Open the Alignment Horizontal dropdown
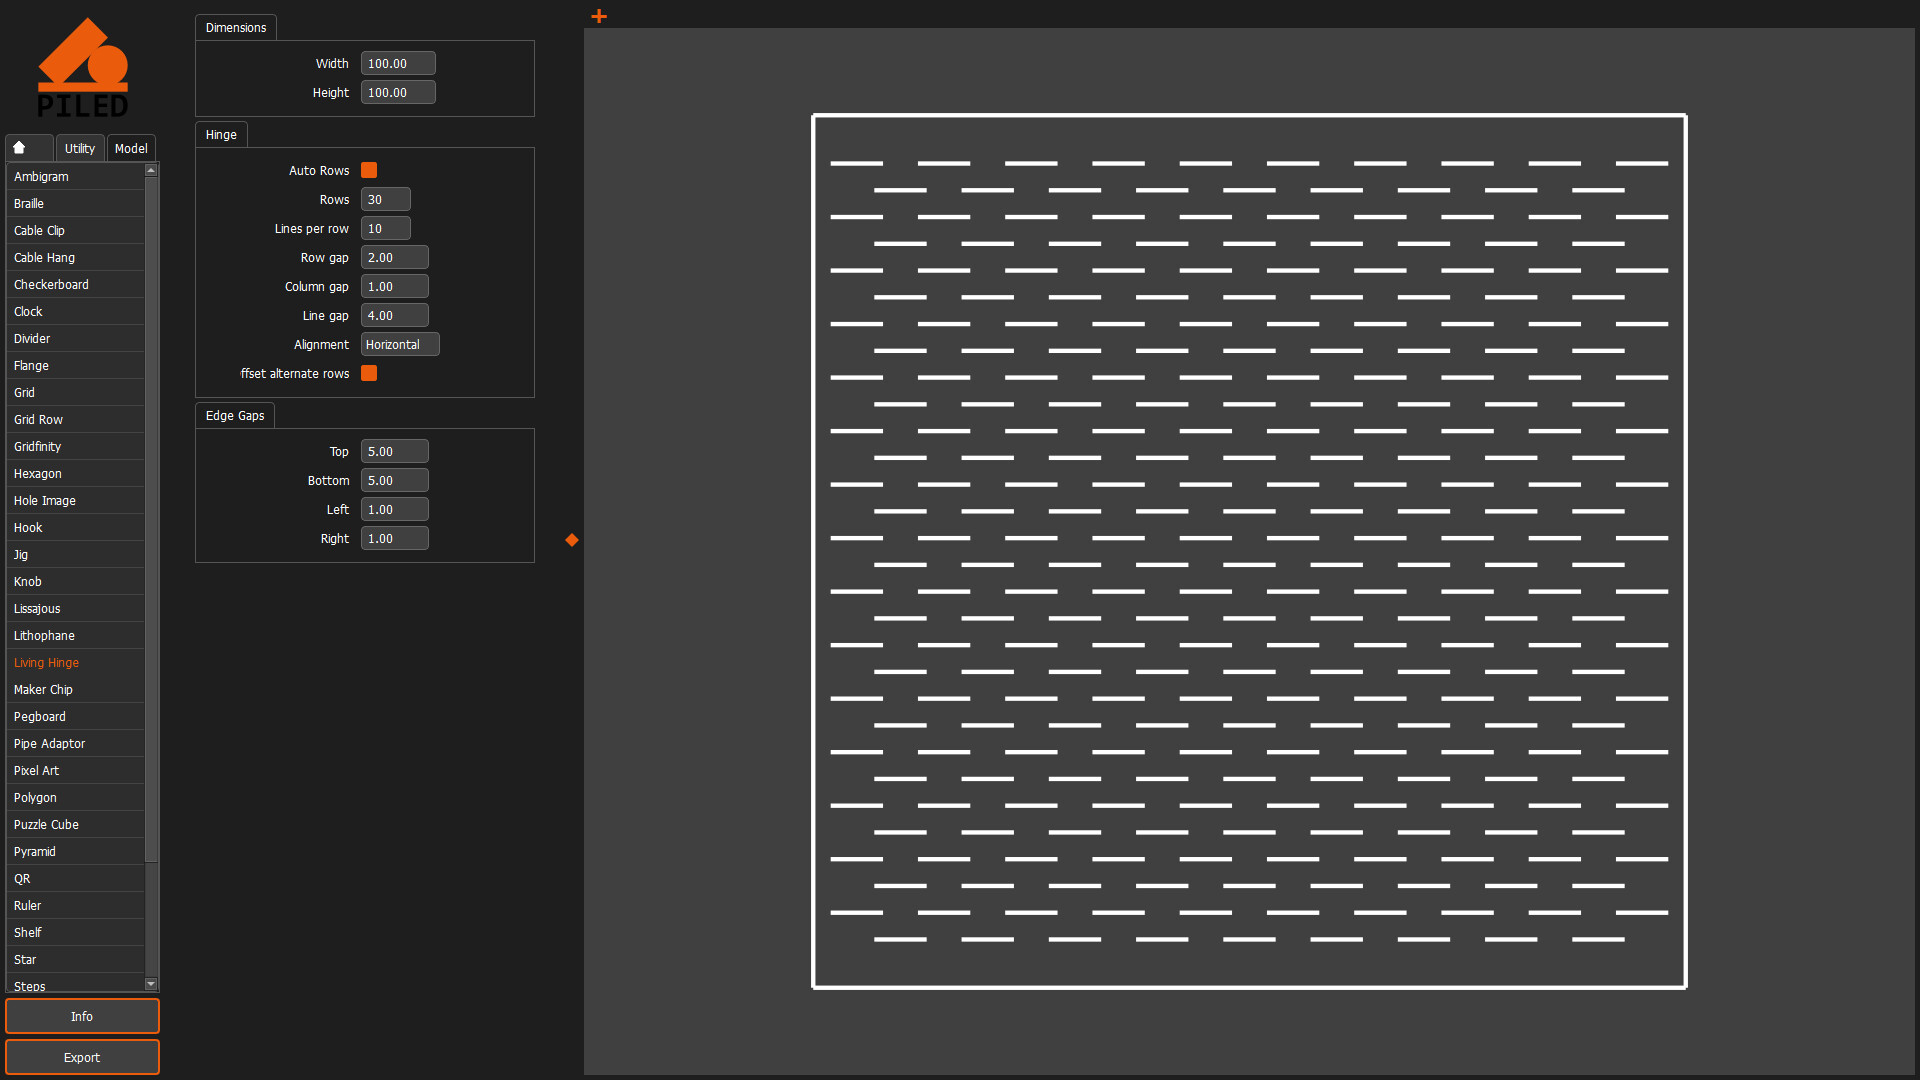1920x1080 pixels. (x=399, y=344)
